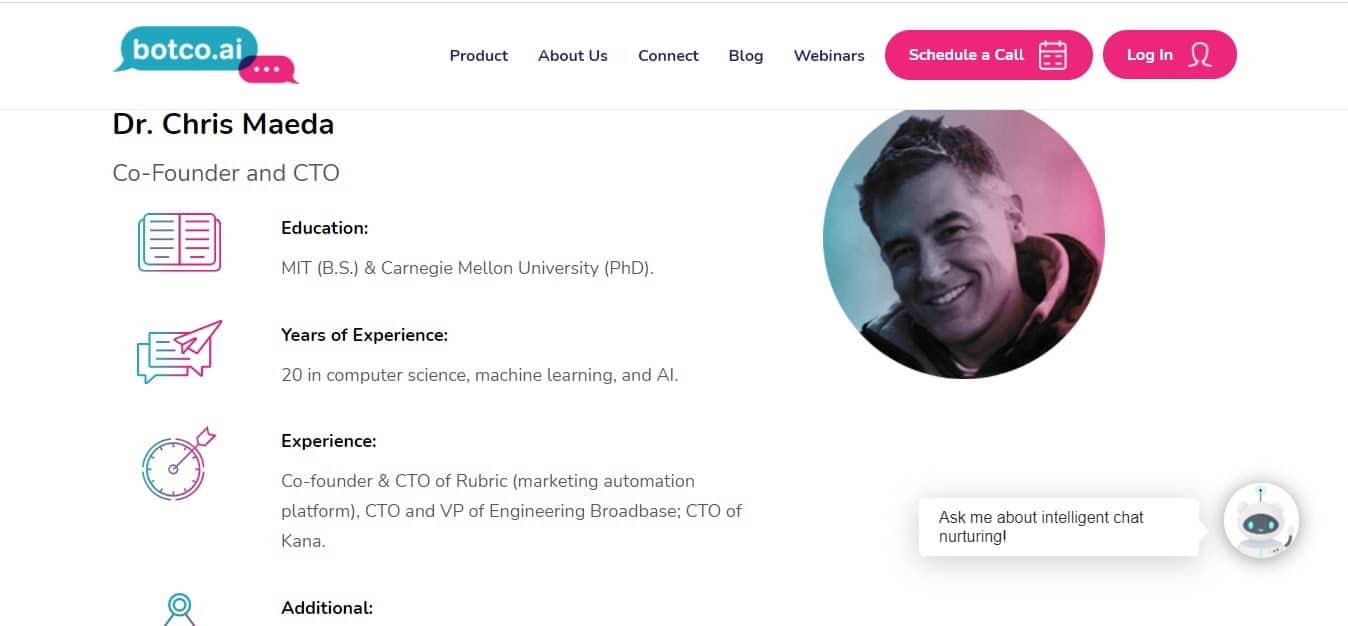
Task: Click the Dr. Chris Maeda heading
Action: (223, 125)
